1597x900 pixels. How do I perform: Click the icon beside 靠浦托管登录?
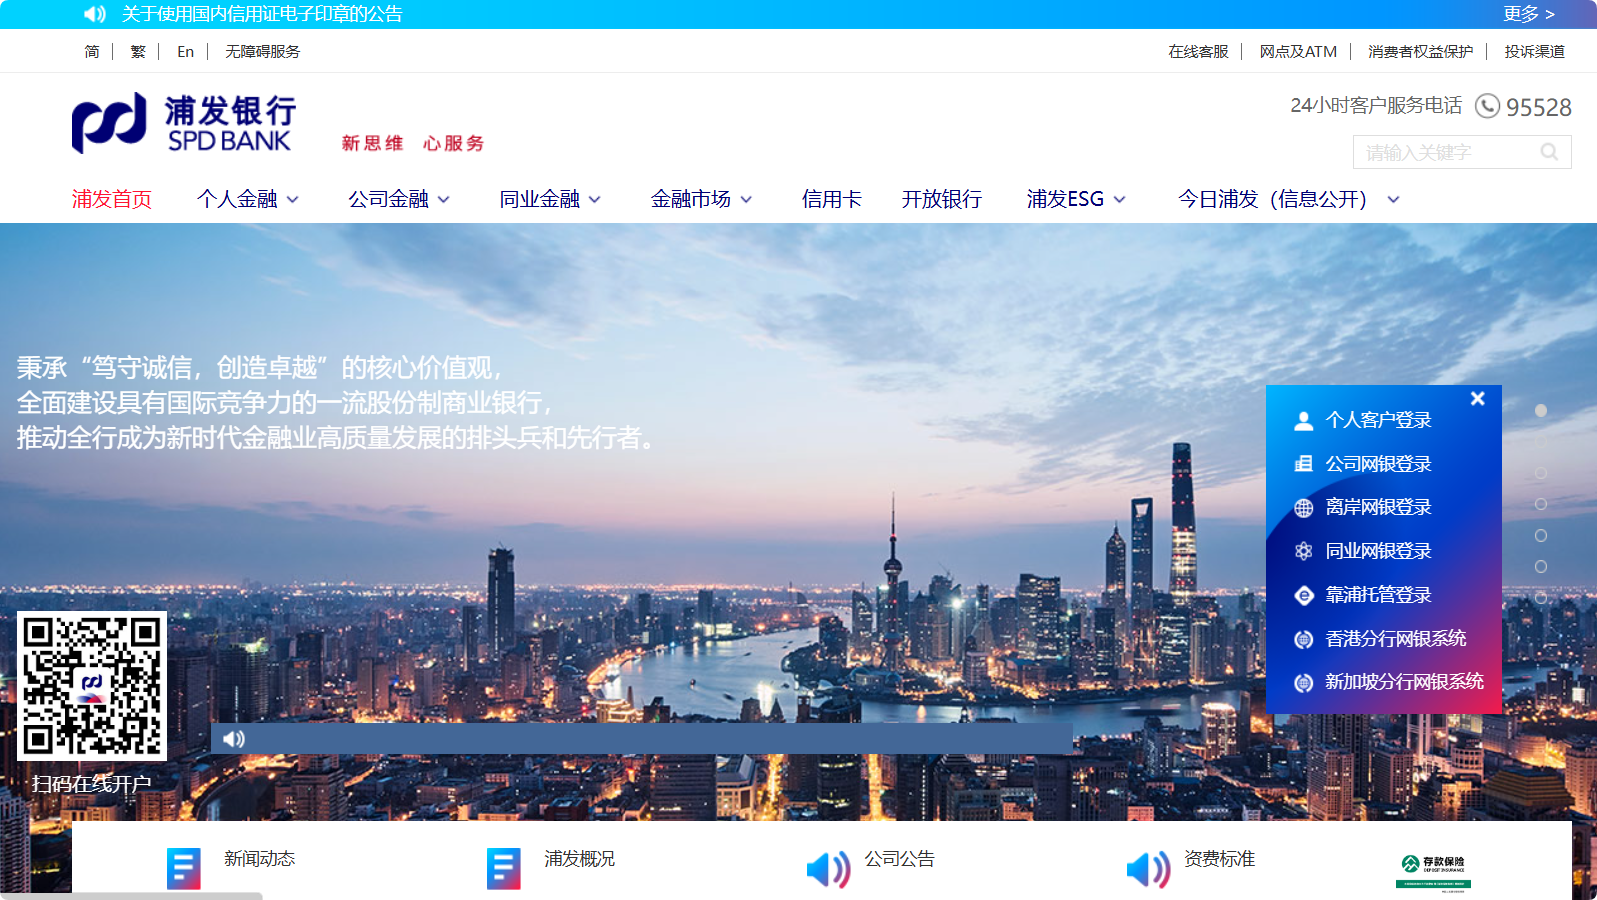(x=1303, y=595)
